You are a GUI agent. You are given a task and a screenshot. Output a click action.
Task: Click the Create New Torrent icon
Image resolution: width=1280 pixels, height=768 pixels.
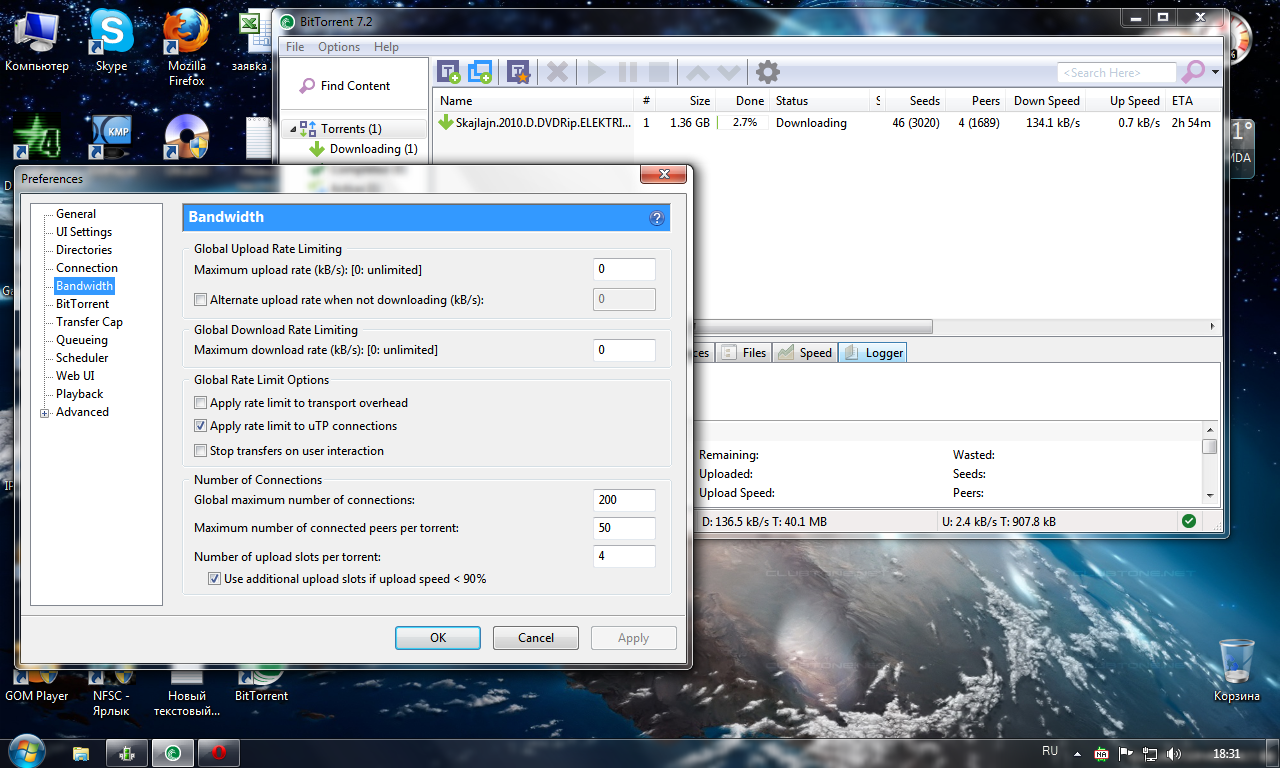pyautogui.click(x=518, y=72)
